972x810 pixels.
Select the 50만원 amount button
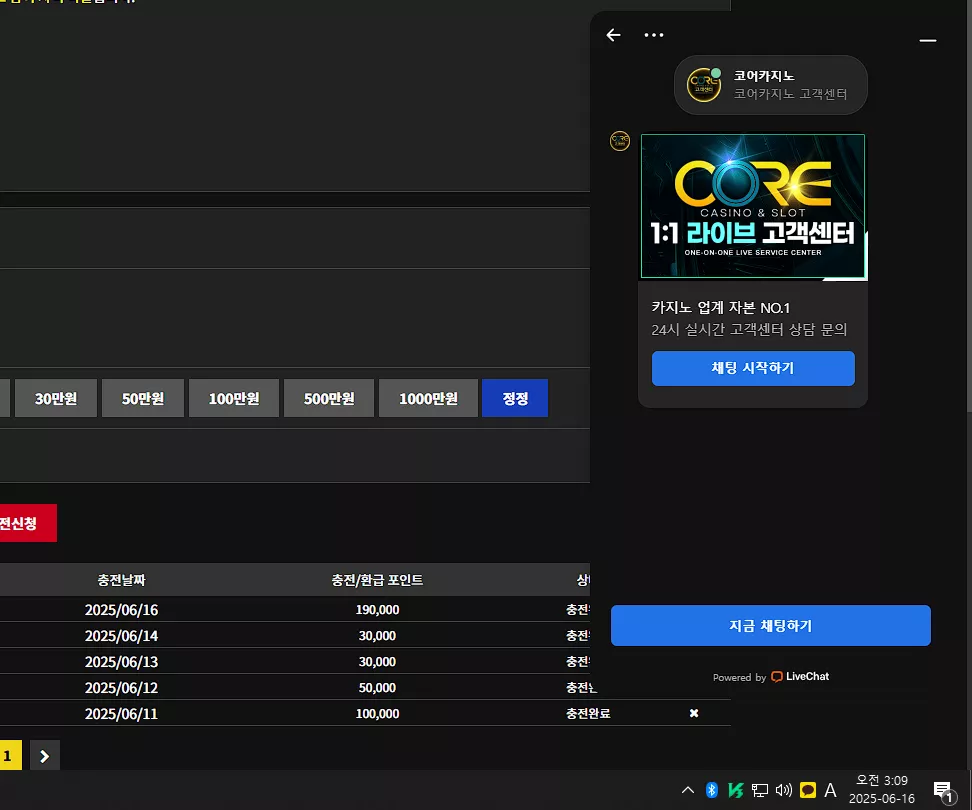(x=143, y=398)
